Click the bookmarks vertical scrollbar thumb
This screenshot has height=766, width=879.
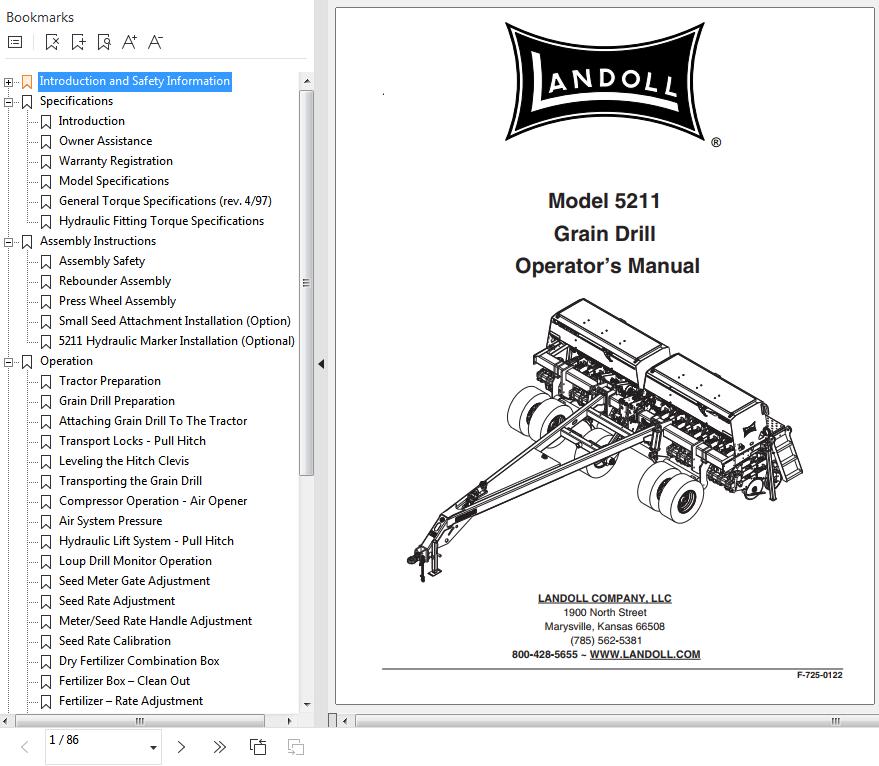pyautogui.click(x=306, y=283)
